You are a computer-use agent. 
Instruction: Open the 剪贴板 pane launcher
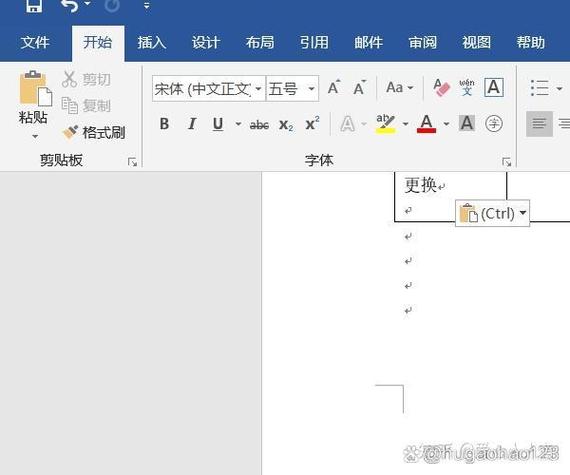pos(132,162)
